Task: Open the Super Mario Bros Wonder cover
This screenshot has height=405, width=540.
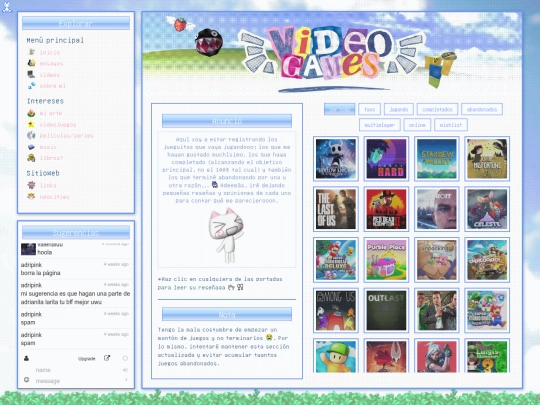Action: 487,310
